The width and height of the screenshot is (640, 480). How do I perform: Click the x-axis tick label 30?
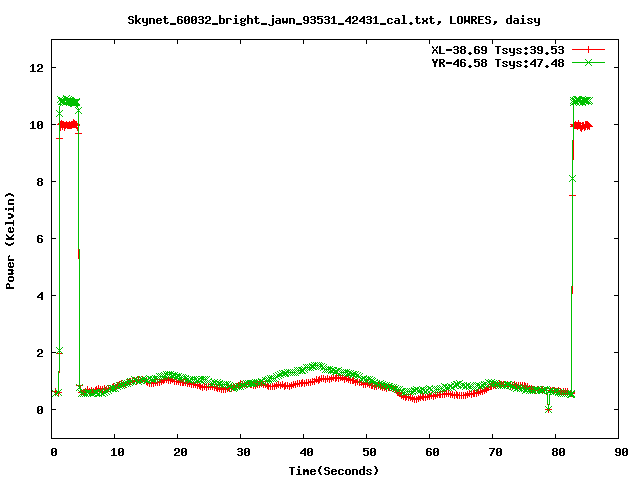[x=243, y=452]
